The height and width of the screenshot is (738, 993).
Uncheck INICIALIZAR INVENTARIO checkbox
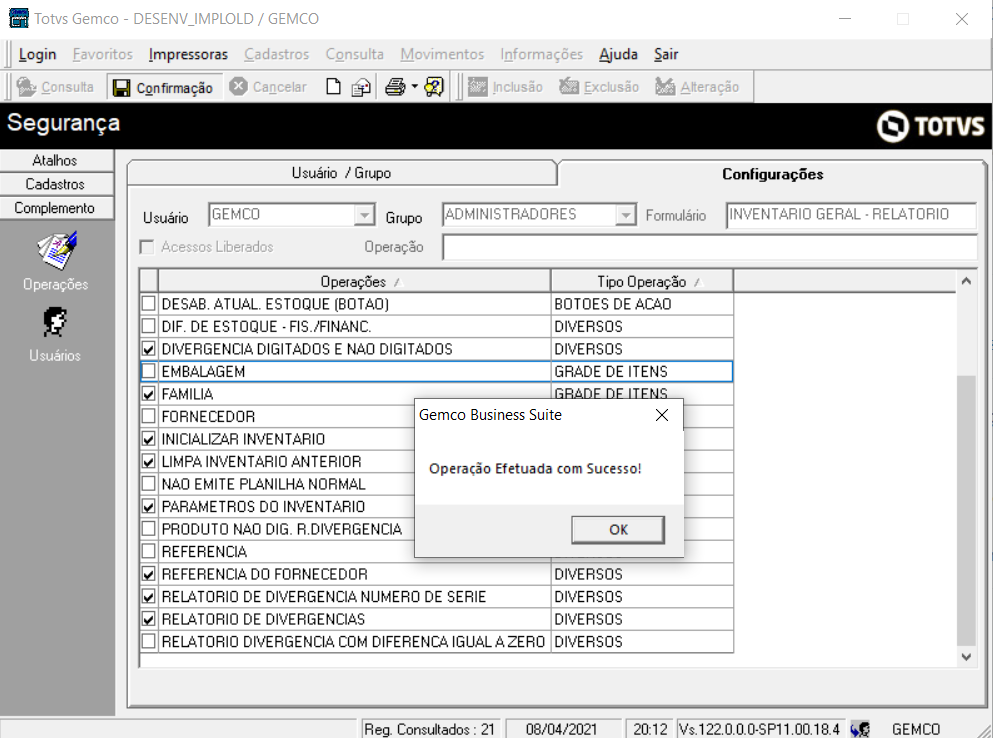[x=149, y=438]
